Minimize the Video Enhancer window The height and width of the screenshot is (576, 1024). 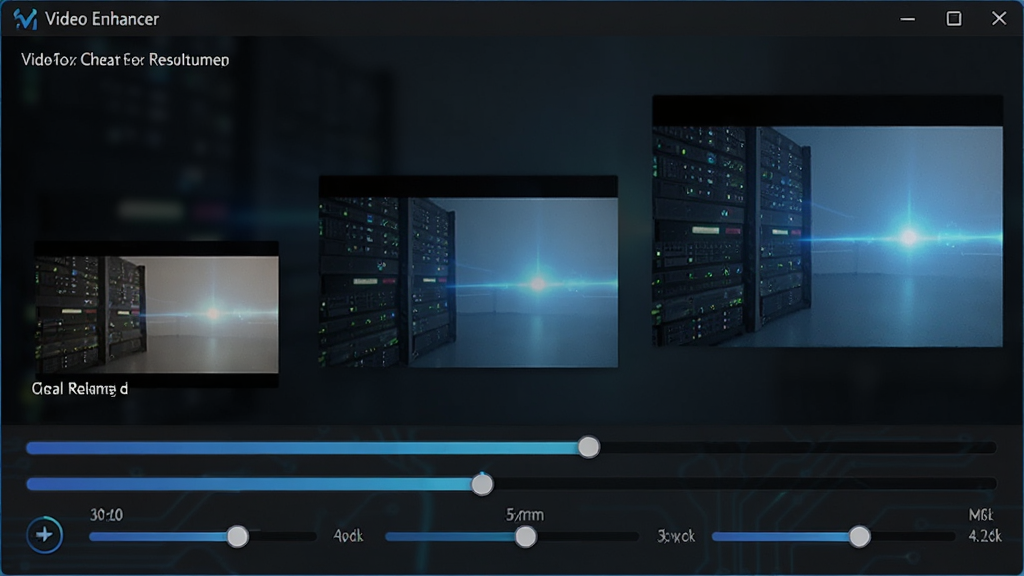(x=907, y=19)
